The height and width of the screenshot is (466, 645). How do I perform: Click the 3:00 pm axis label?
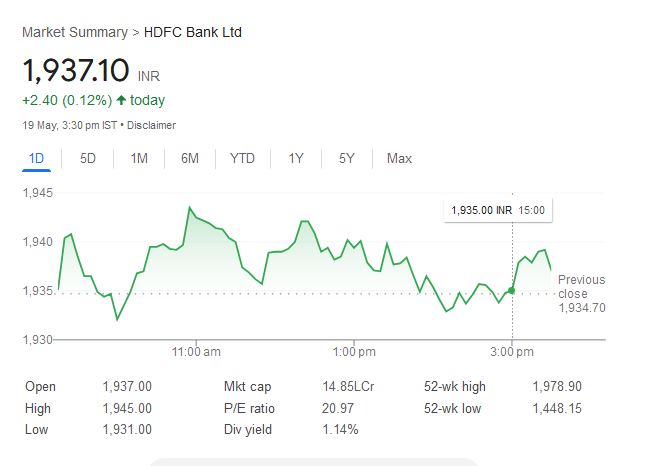point(512,352)
